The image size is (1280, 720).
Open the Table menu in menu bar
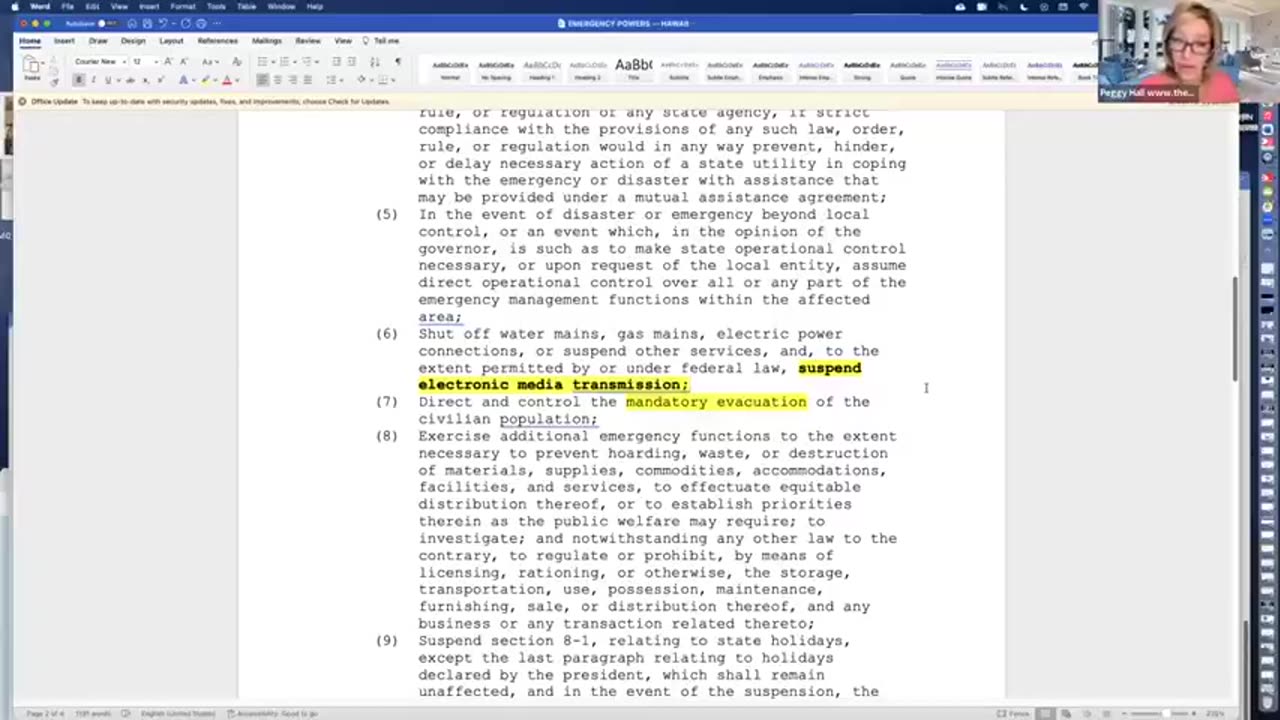[246, 6]
